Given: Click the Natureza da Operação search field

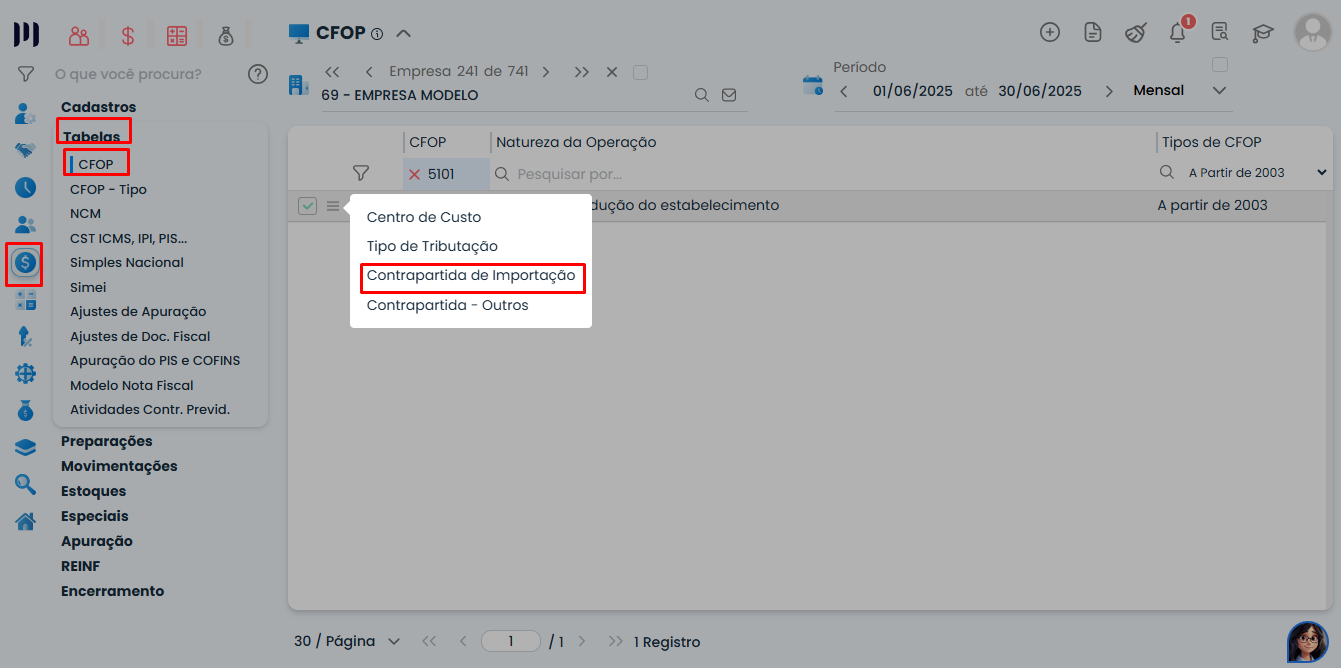Looking at the screenshot, I should 820,174.
